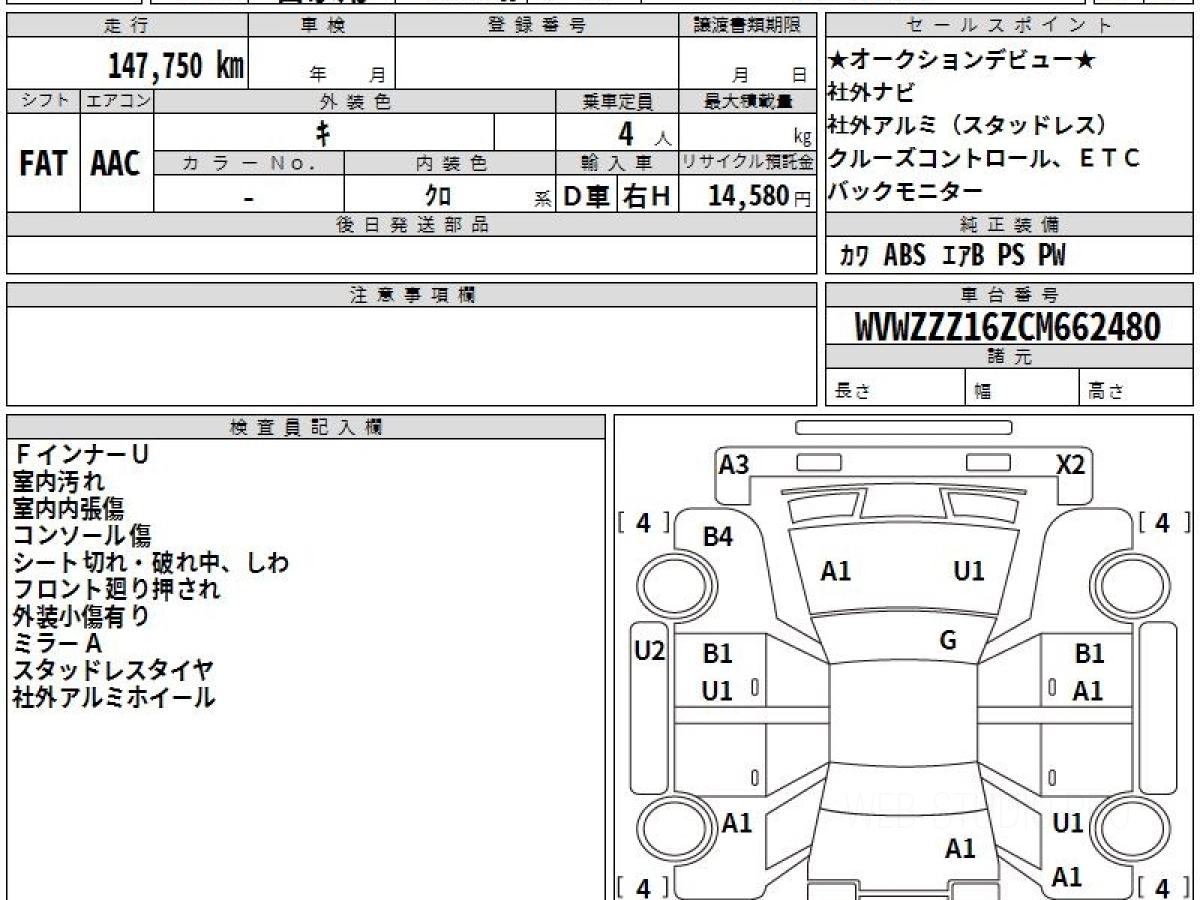Select the 社外アルミホイール note

click(114, 698)
